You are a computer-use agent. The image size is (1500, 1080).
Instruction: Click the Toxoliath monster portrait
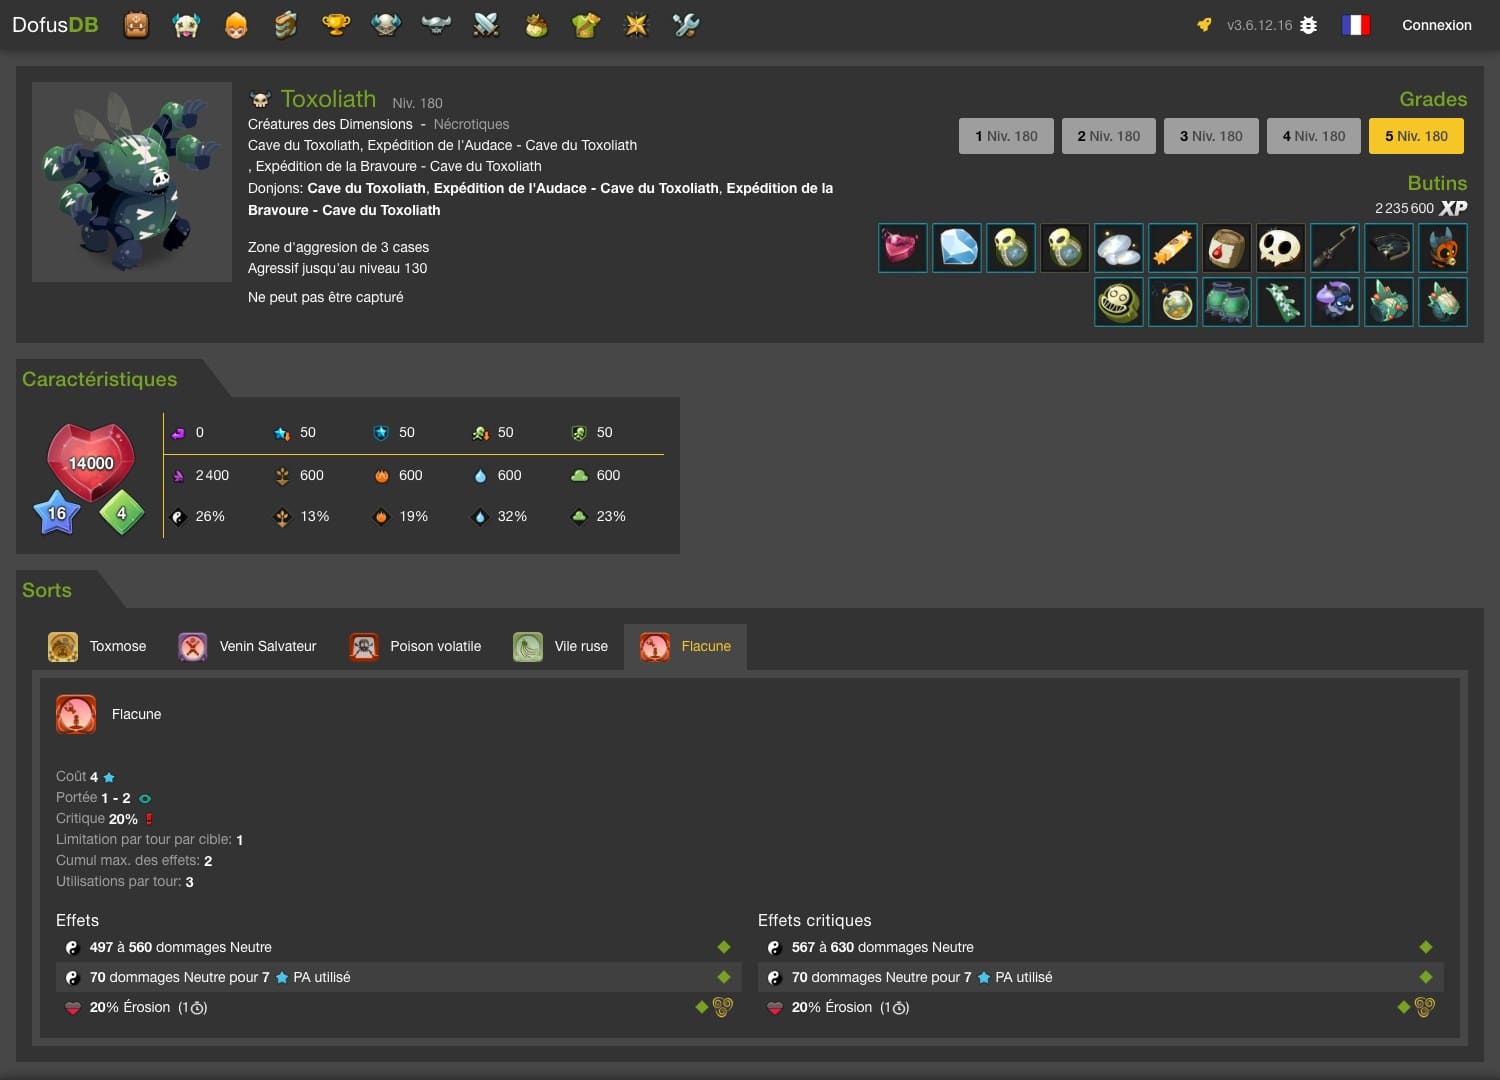132,182
